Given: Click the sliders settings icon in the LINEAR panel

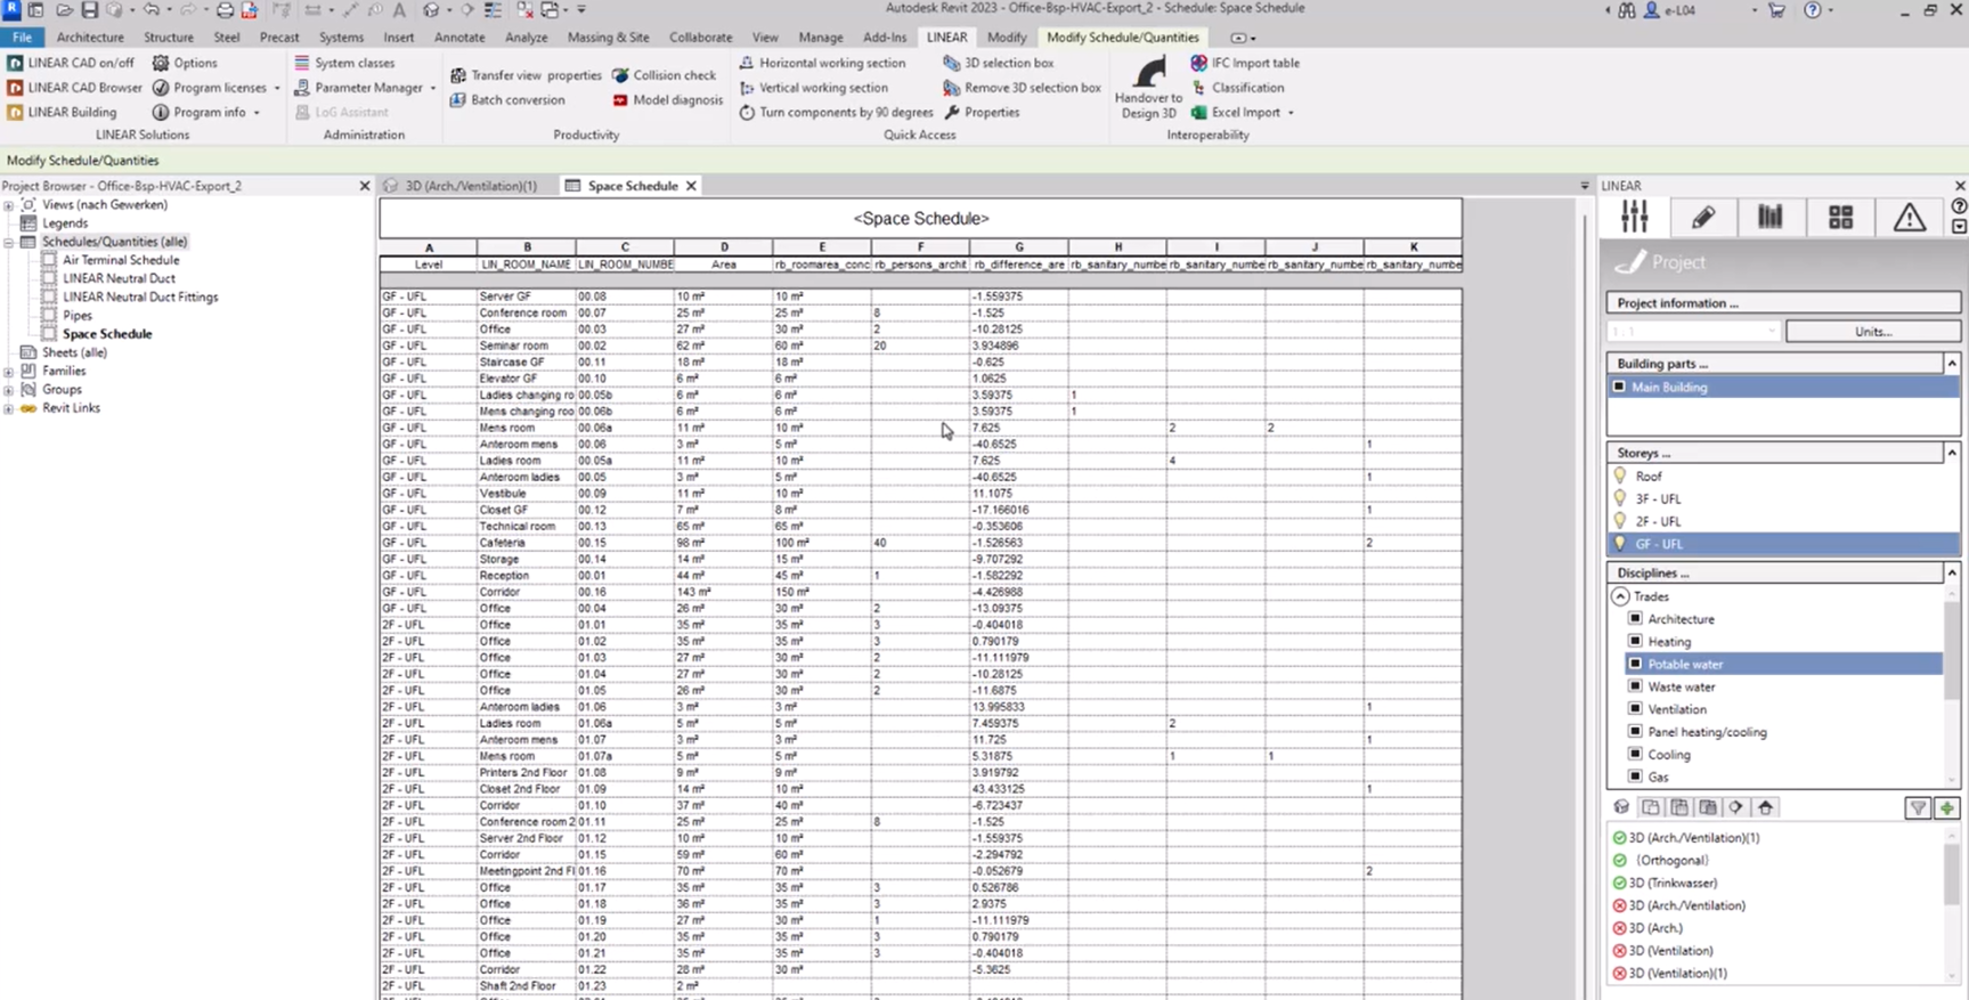Looking at the screenshot, I should 1635,216.
